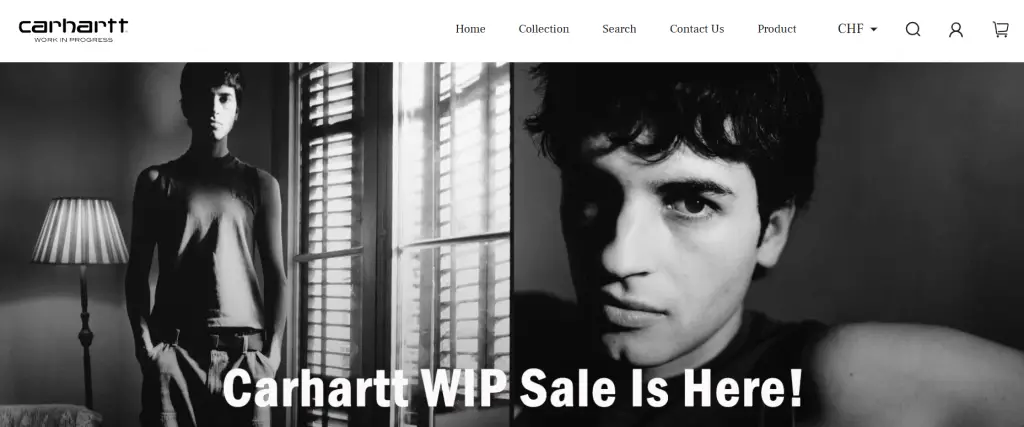1024x427 pixels.
Task: Visit the Contact Us page link
Action: coord(697,29)
